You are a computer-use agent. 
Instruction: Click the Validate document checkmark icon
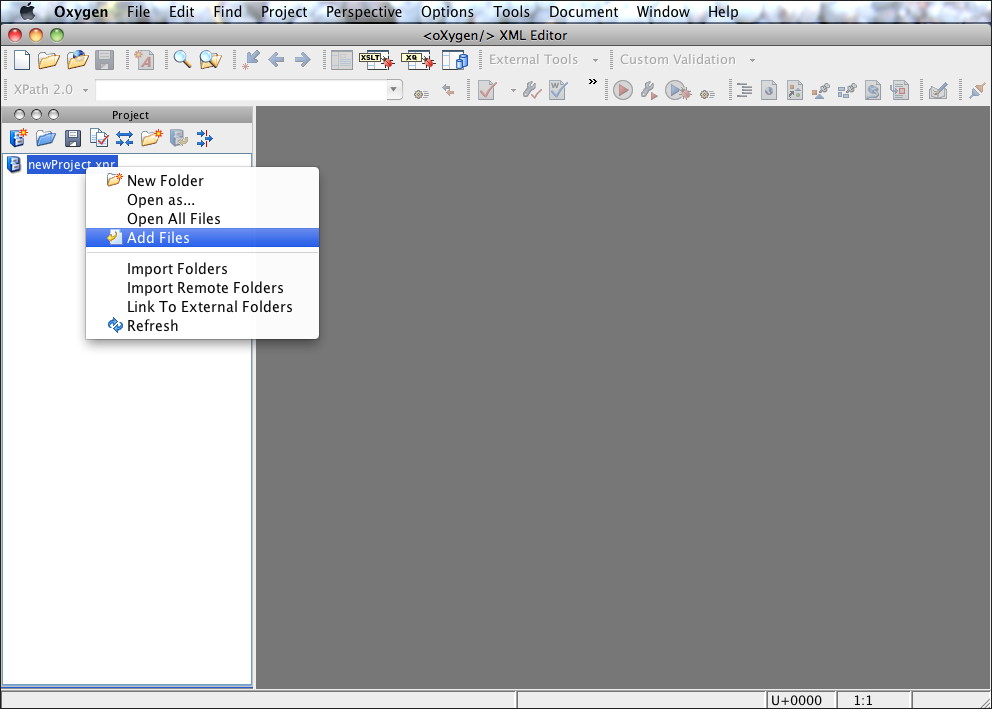[x=487, y=90]
